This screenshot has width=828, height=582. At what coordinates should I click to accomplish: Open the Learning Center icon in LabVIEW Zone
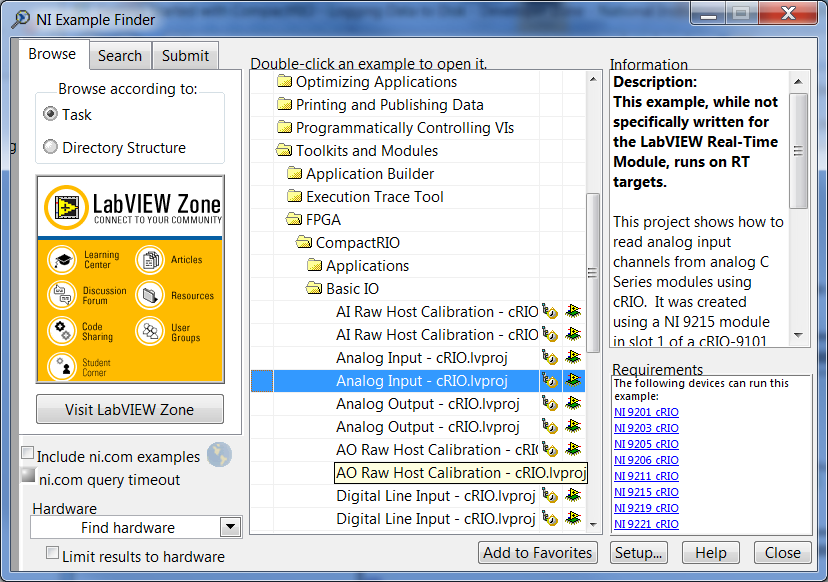click(62, 260)
